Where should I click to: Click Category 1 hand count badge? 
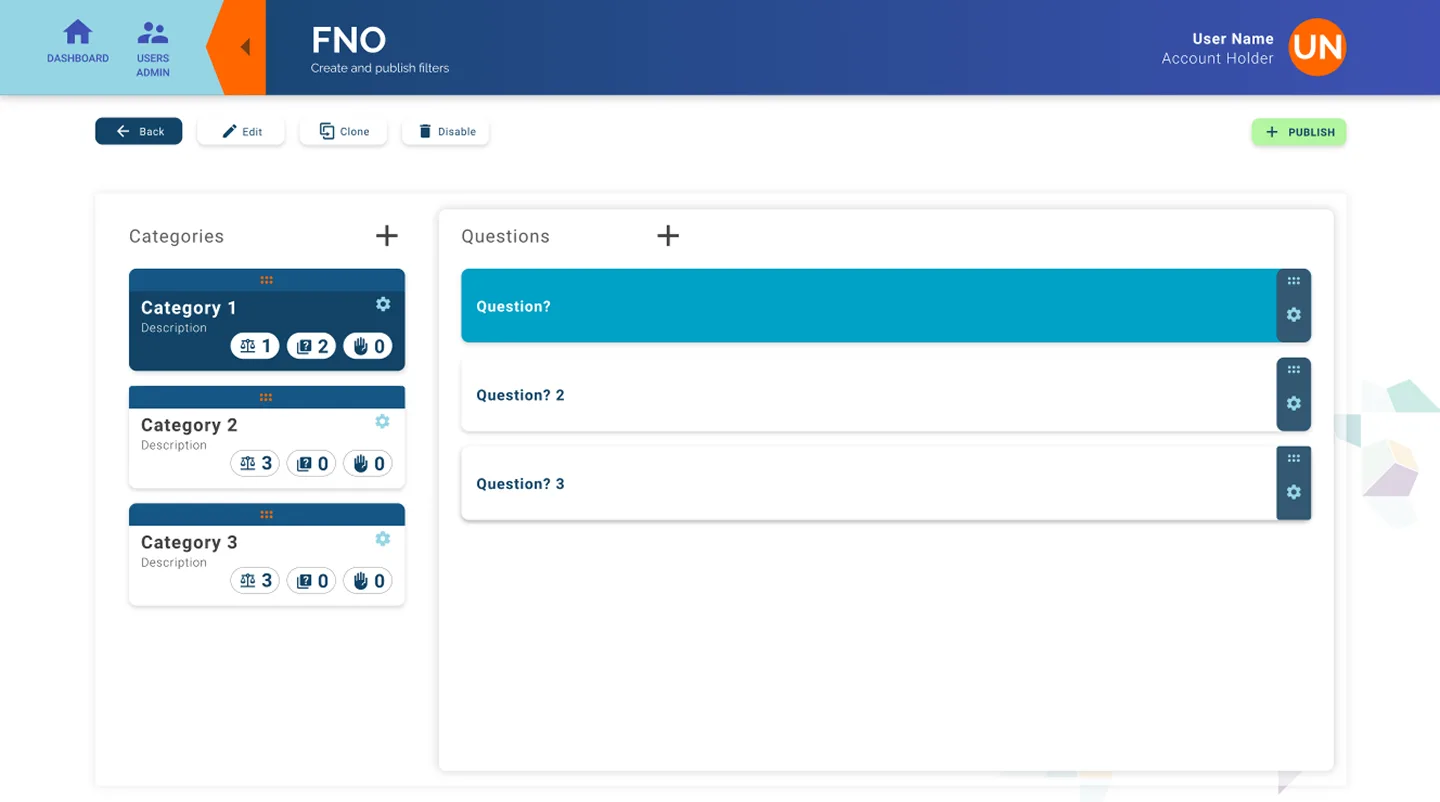[368, 346]
